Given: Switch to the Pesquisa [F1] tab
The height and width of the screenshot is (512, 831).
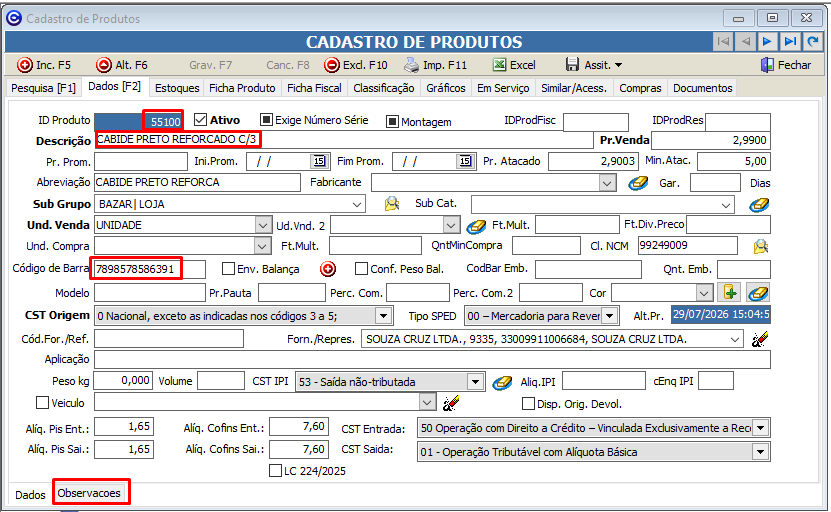Looking at the screenshot, I should coord(43,88).
